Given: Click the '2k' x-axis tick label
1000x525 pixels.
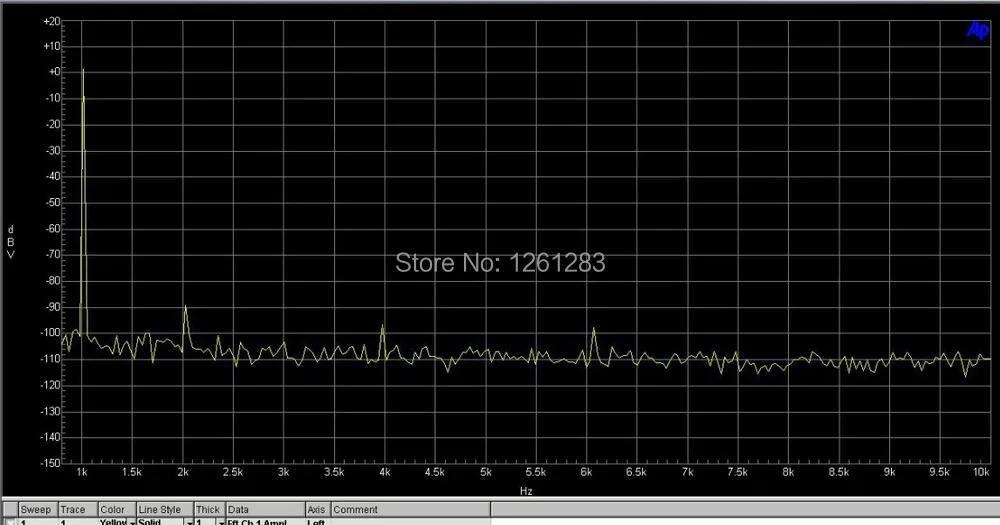Looking at the screenshot, I should point(183,472).
